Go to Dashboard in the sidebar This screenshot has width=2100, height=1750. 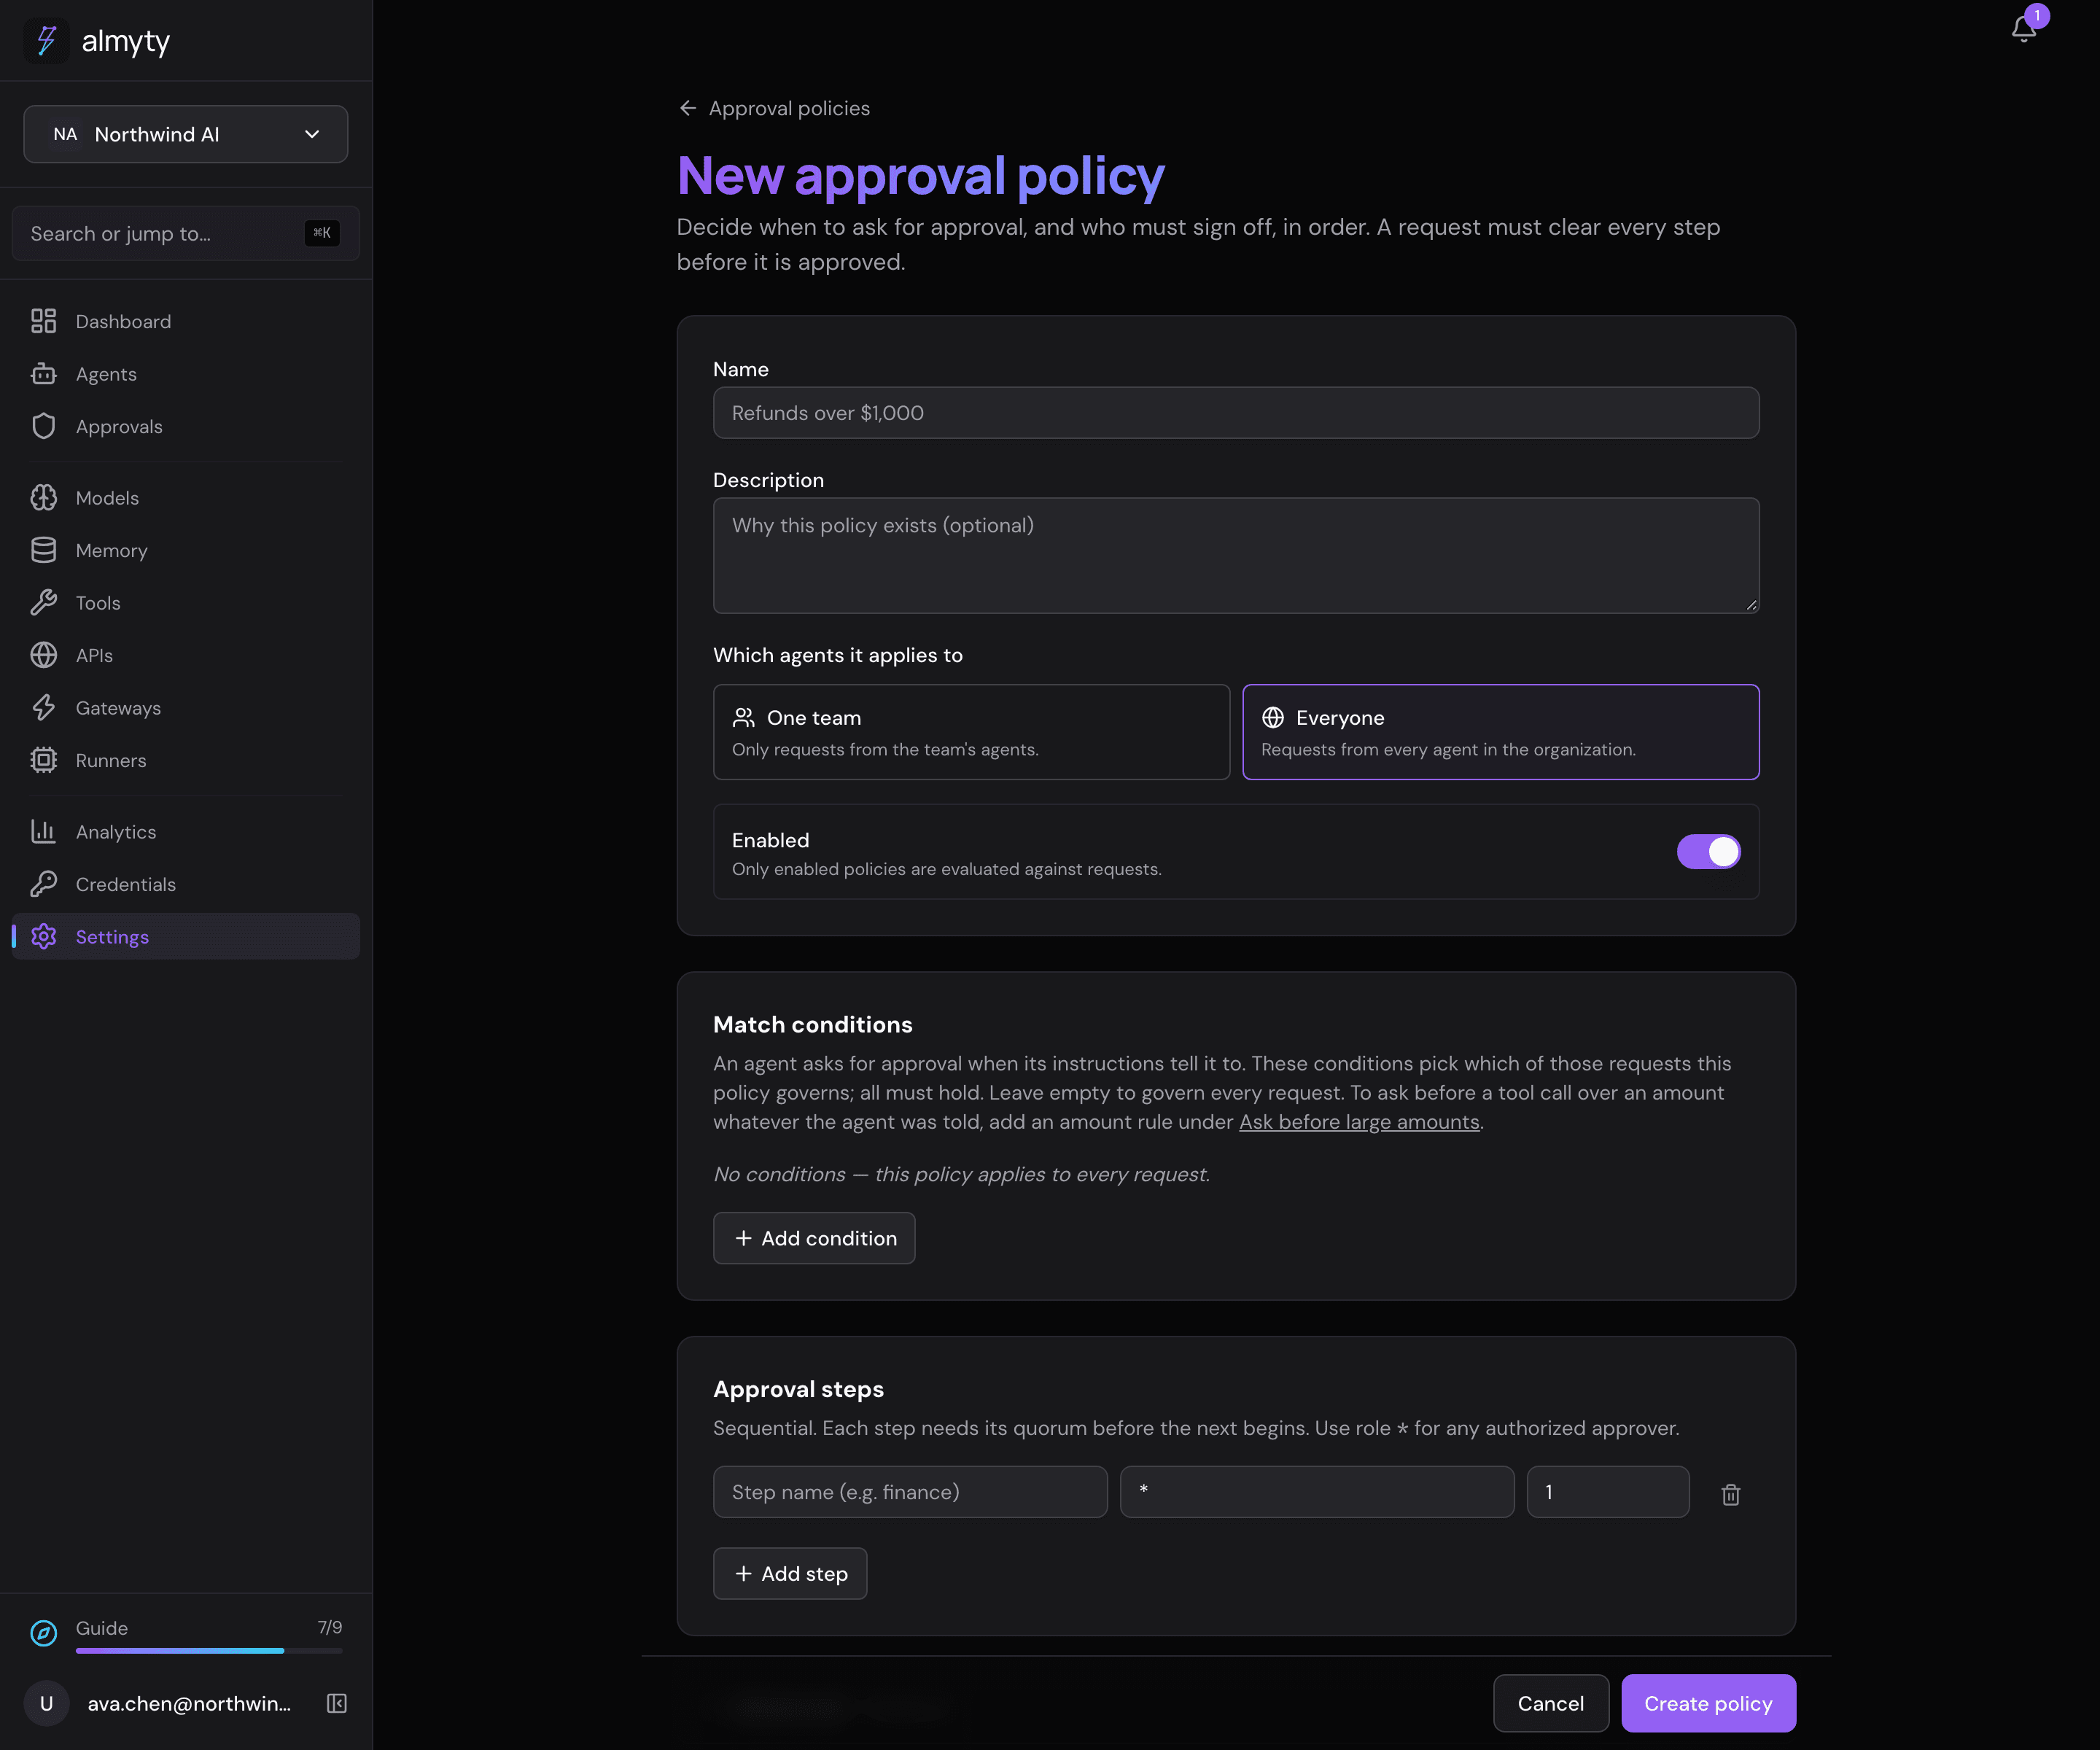point(186,321)
